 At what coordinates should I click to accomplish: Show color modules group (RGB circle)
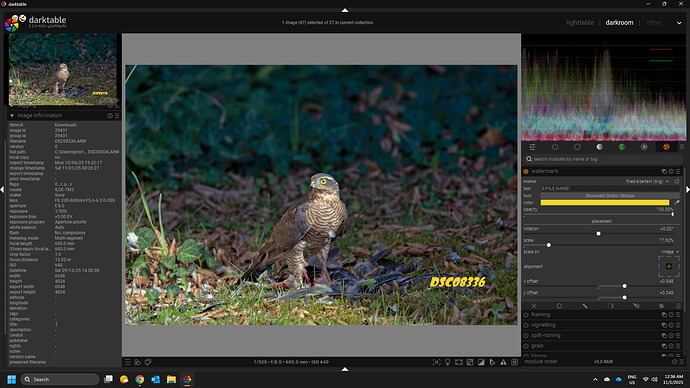click(x=621, y=147)
